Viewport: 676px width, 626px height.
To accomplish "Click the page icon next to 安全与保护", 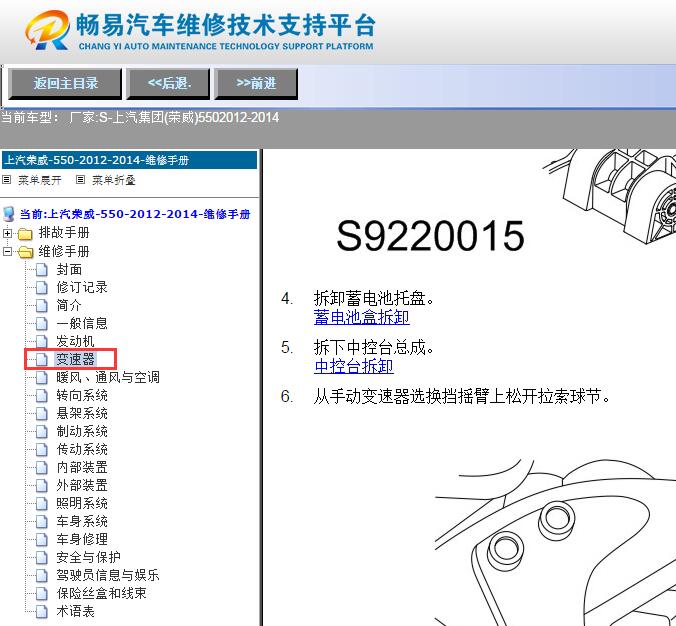I will point(41,558).
